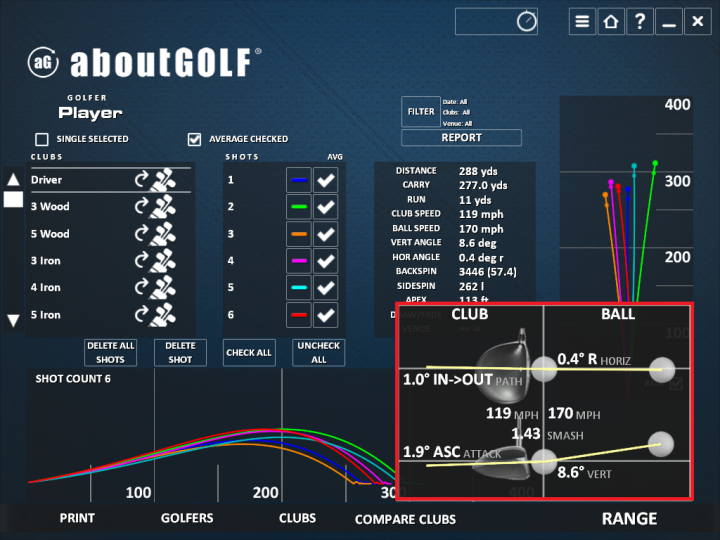Viewport: 720px width, 540px height.
Task: Click the 1.43 smash factor value
Action: click(526, 433)
